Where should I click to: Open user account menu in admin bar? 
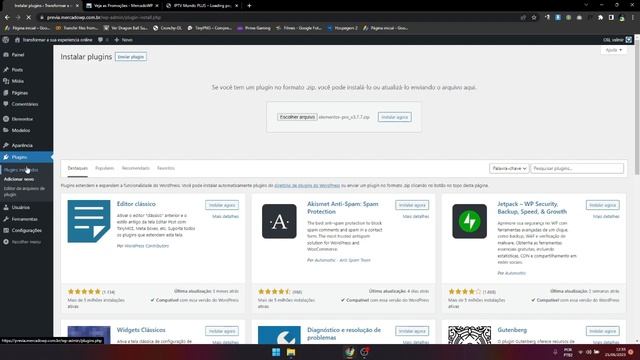coord(617,40)
